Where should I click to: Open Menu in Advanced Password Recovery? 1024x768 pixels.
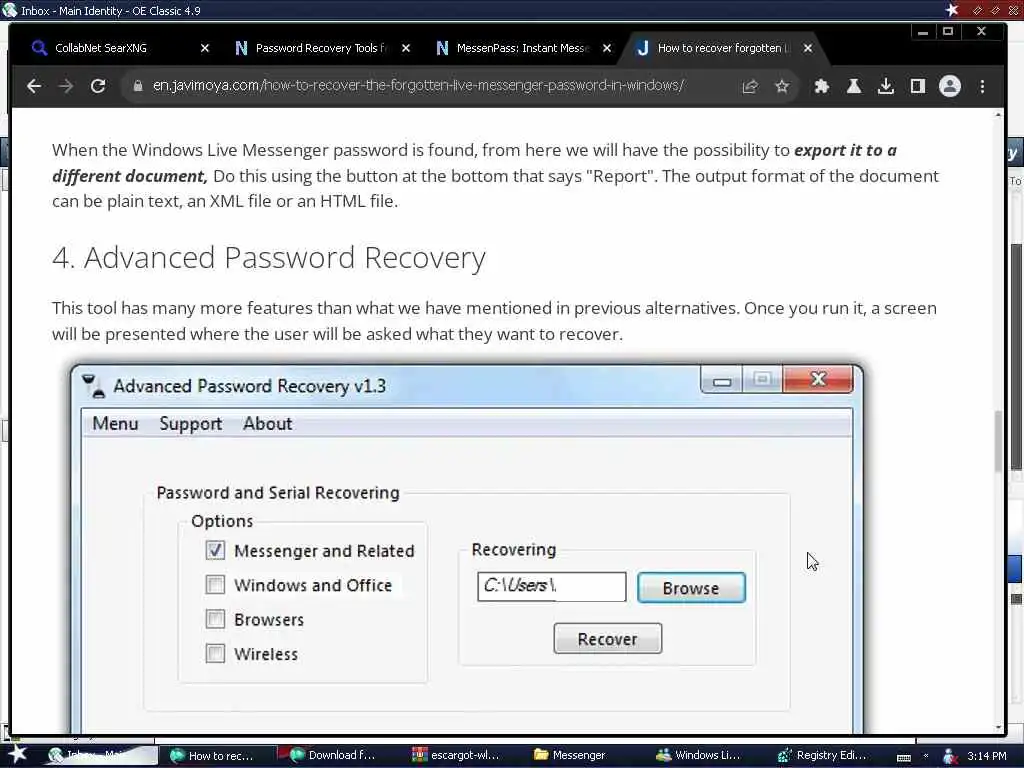point(115,423)
